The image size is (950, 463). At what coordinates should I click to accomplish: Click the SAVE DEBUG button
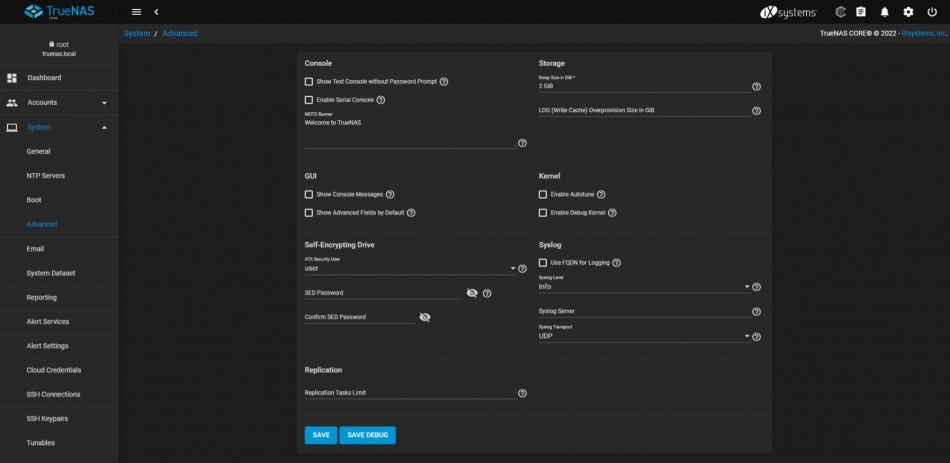[367, 435]
